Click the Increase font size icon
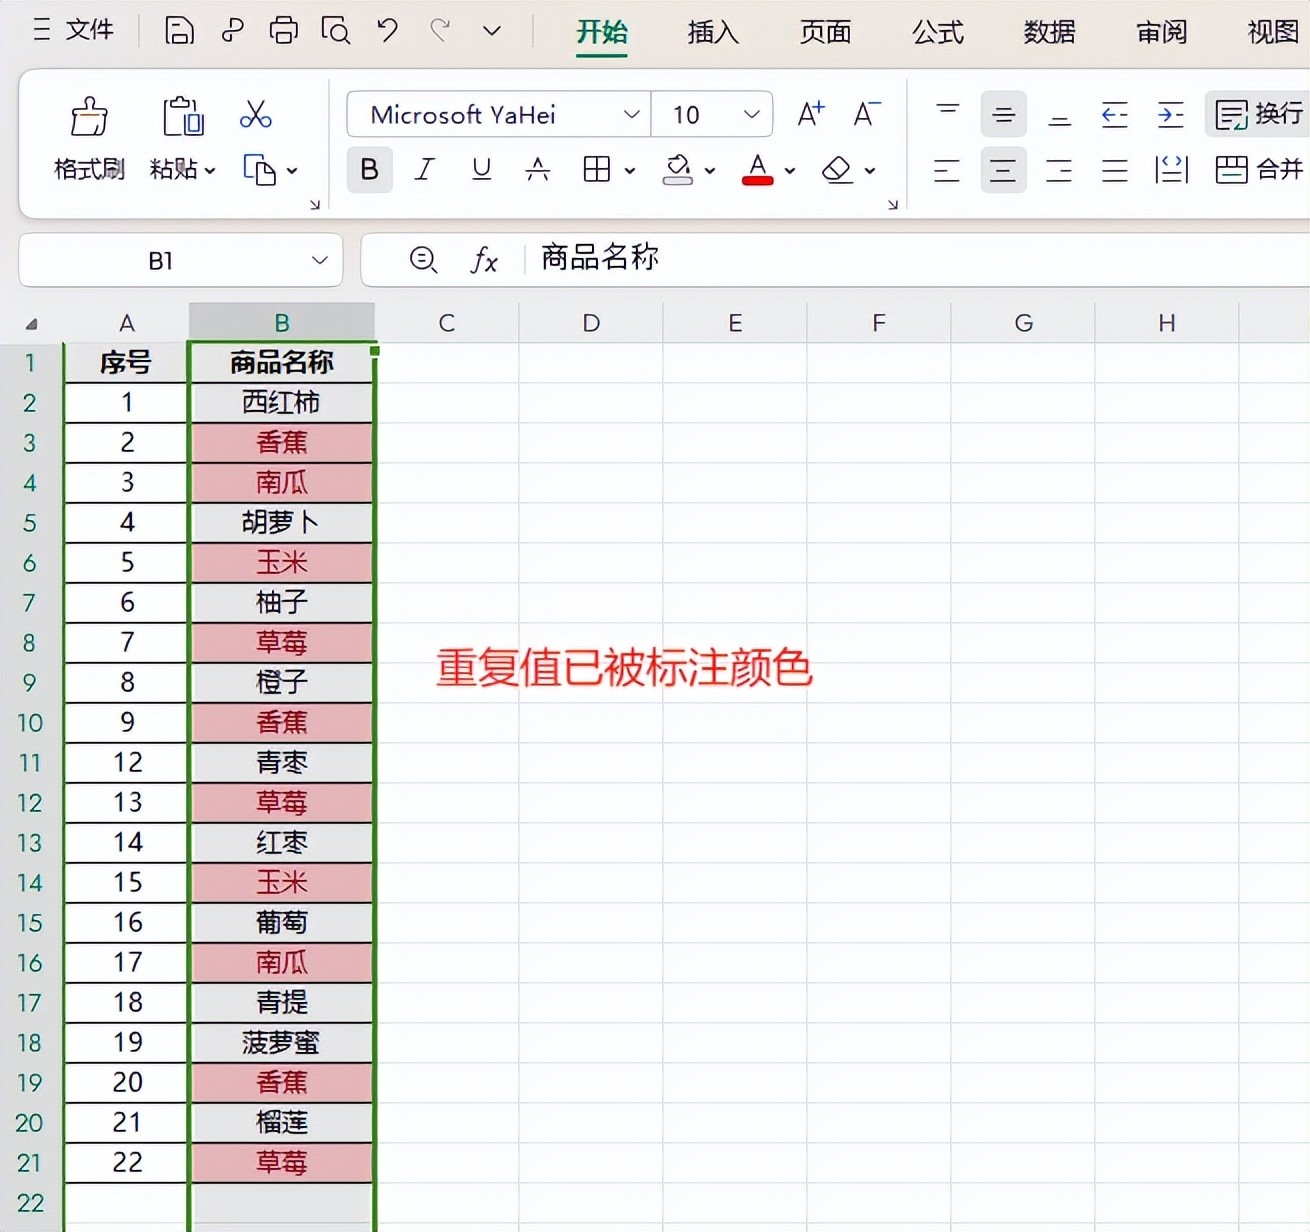This screenshot has height=1232, width=1310. [810, 114]
